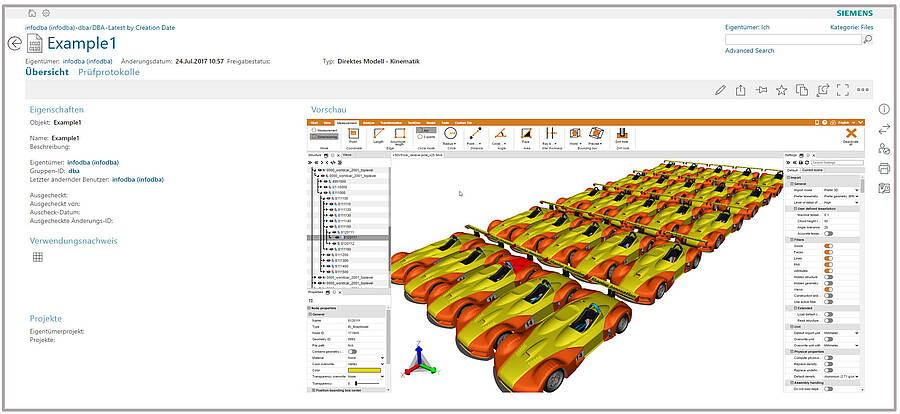Image resolution: width=900 pixels, height=414 pixels.
Task: Open the Color overwrite dropdown
Action: 366,364
